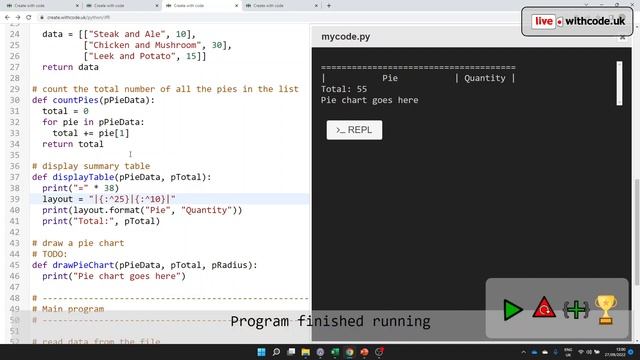This screenshot has height=360, width=640.
Task: Expand the system tray hidden icons chevron
Action: click(x=524, y=352)
